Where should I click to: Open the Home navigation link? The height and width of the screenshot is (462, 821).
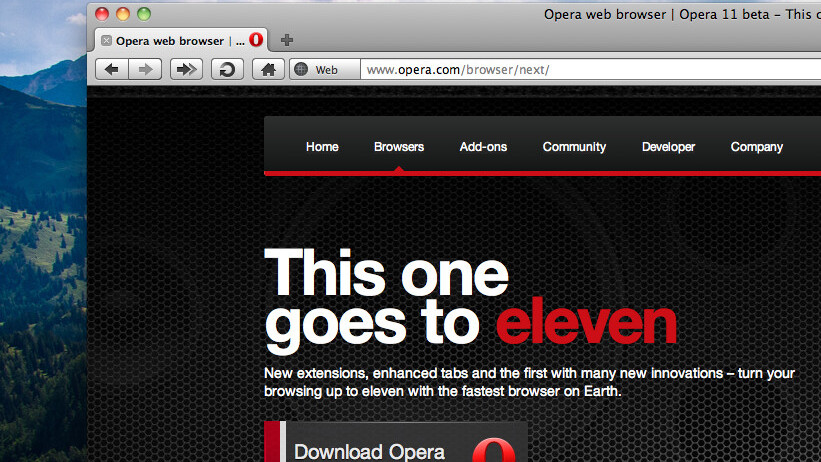[x=322, y=147]
